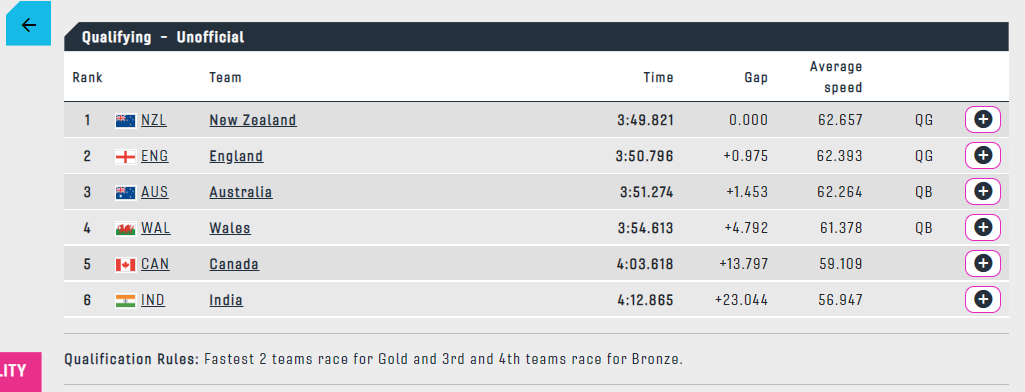Click the CAN country code link
The image size is (1025, 392).
click(x=155, y=264)
